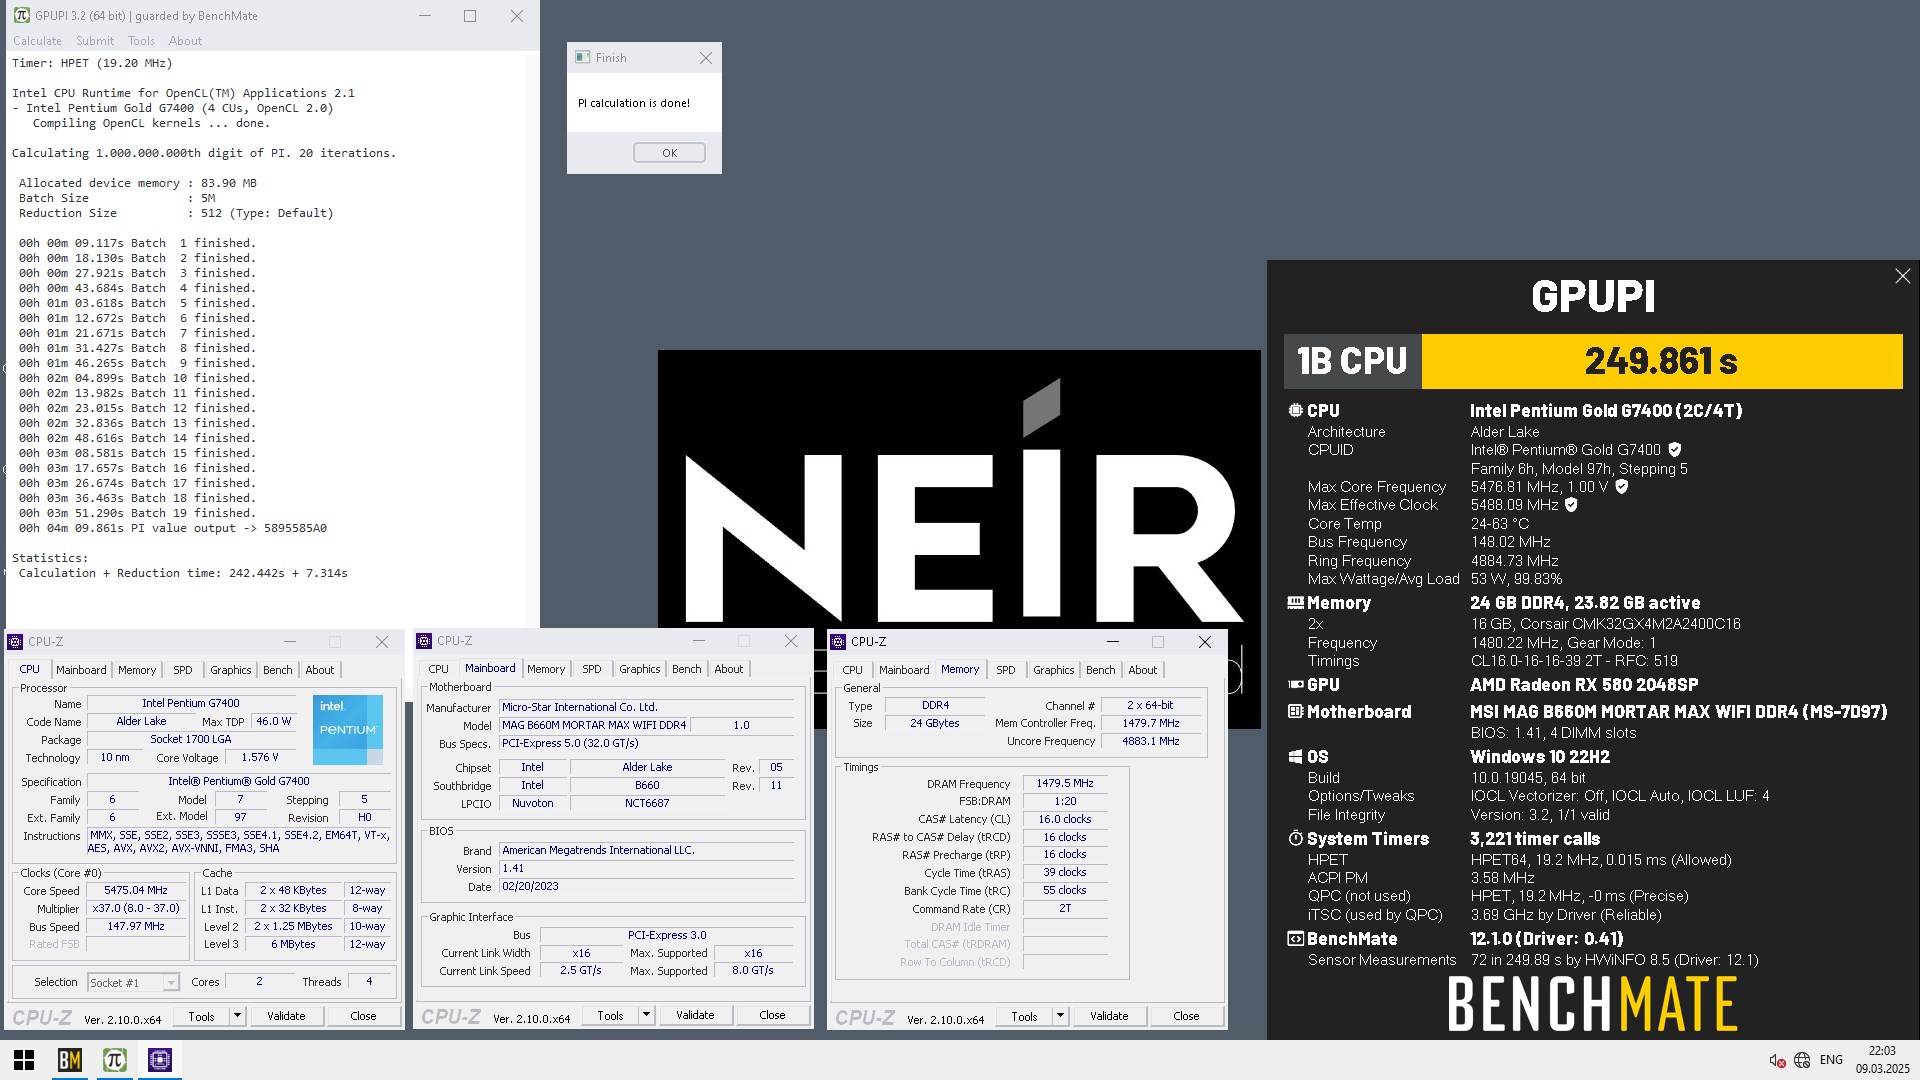
Task: Click Validate in first CPU-Z window
Action: [286, 1016]
